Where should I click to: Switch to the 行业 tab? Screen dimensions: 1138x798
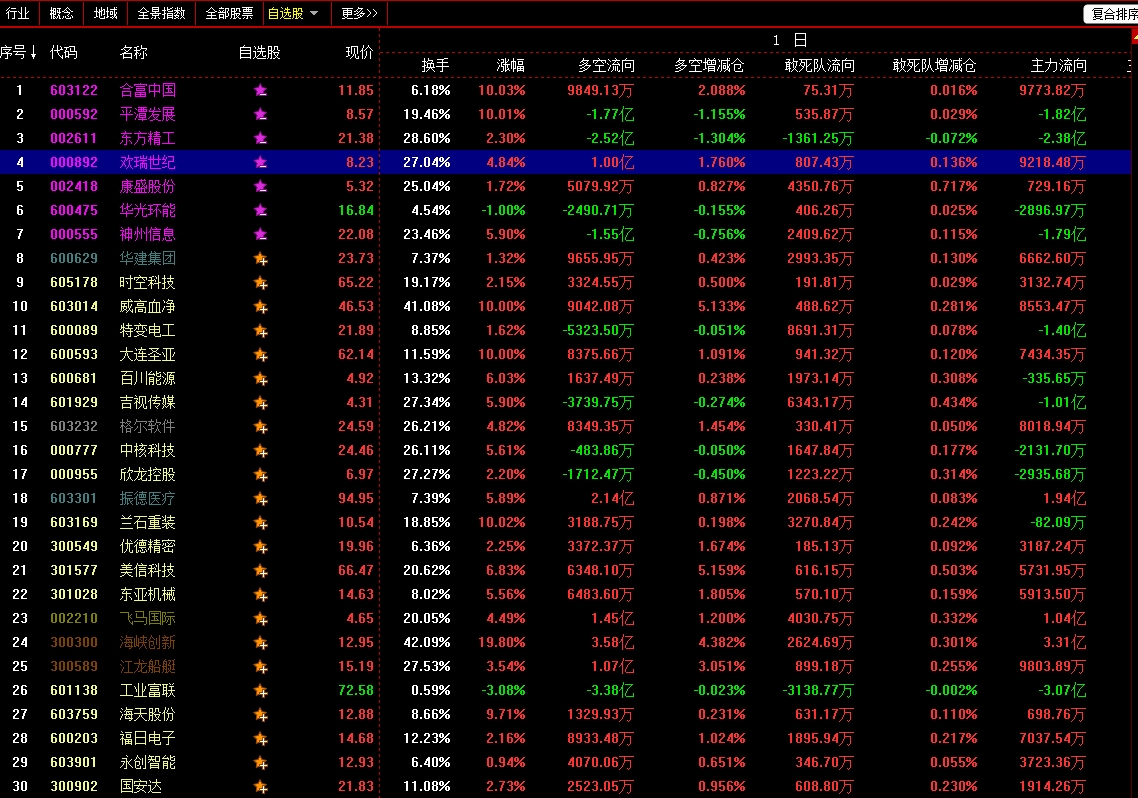(x=17, y=13)
